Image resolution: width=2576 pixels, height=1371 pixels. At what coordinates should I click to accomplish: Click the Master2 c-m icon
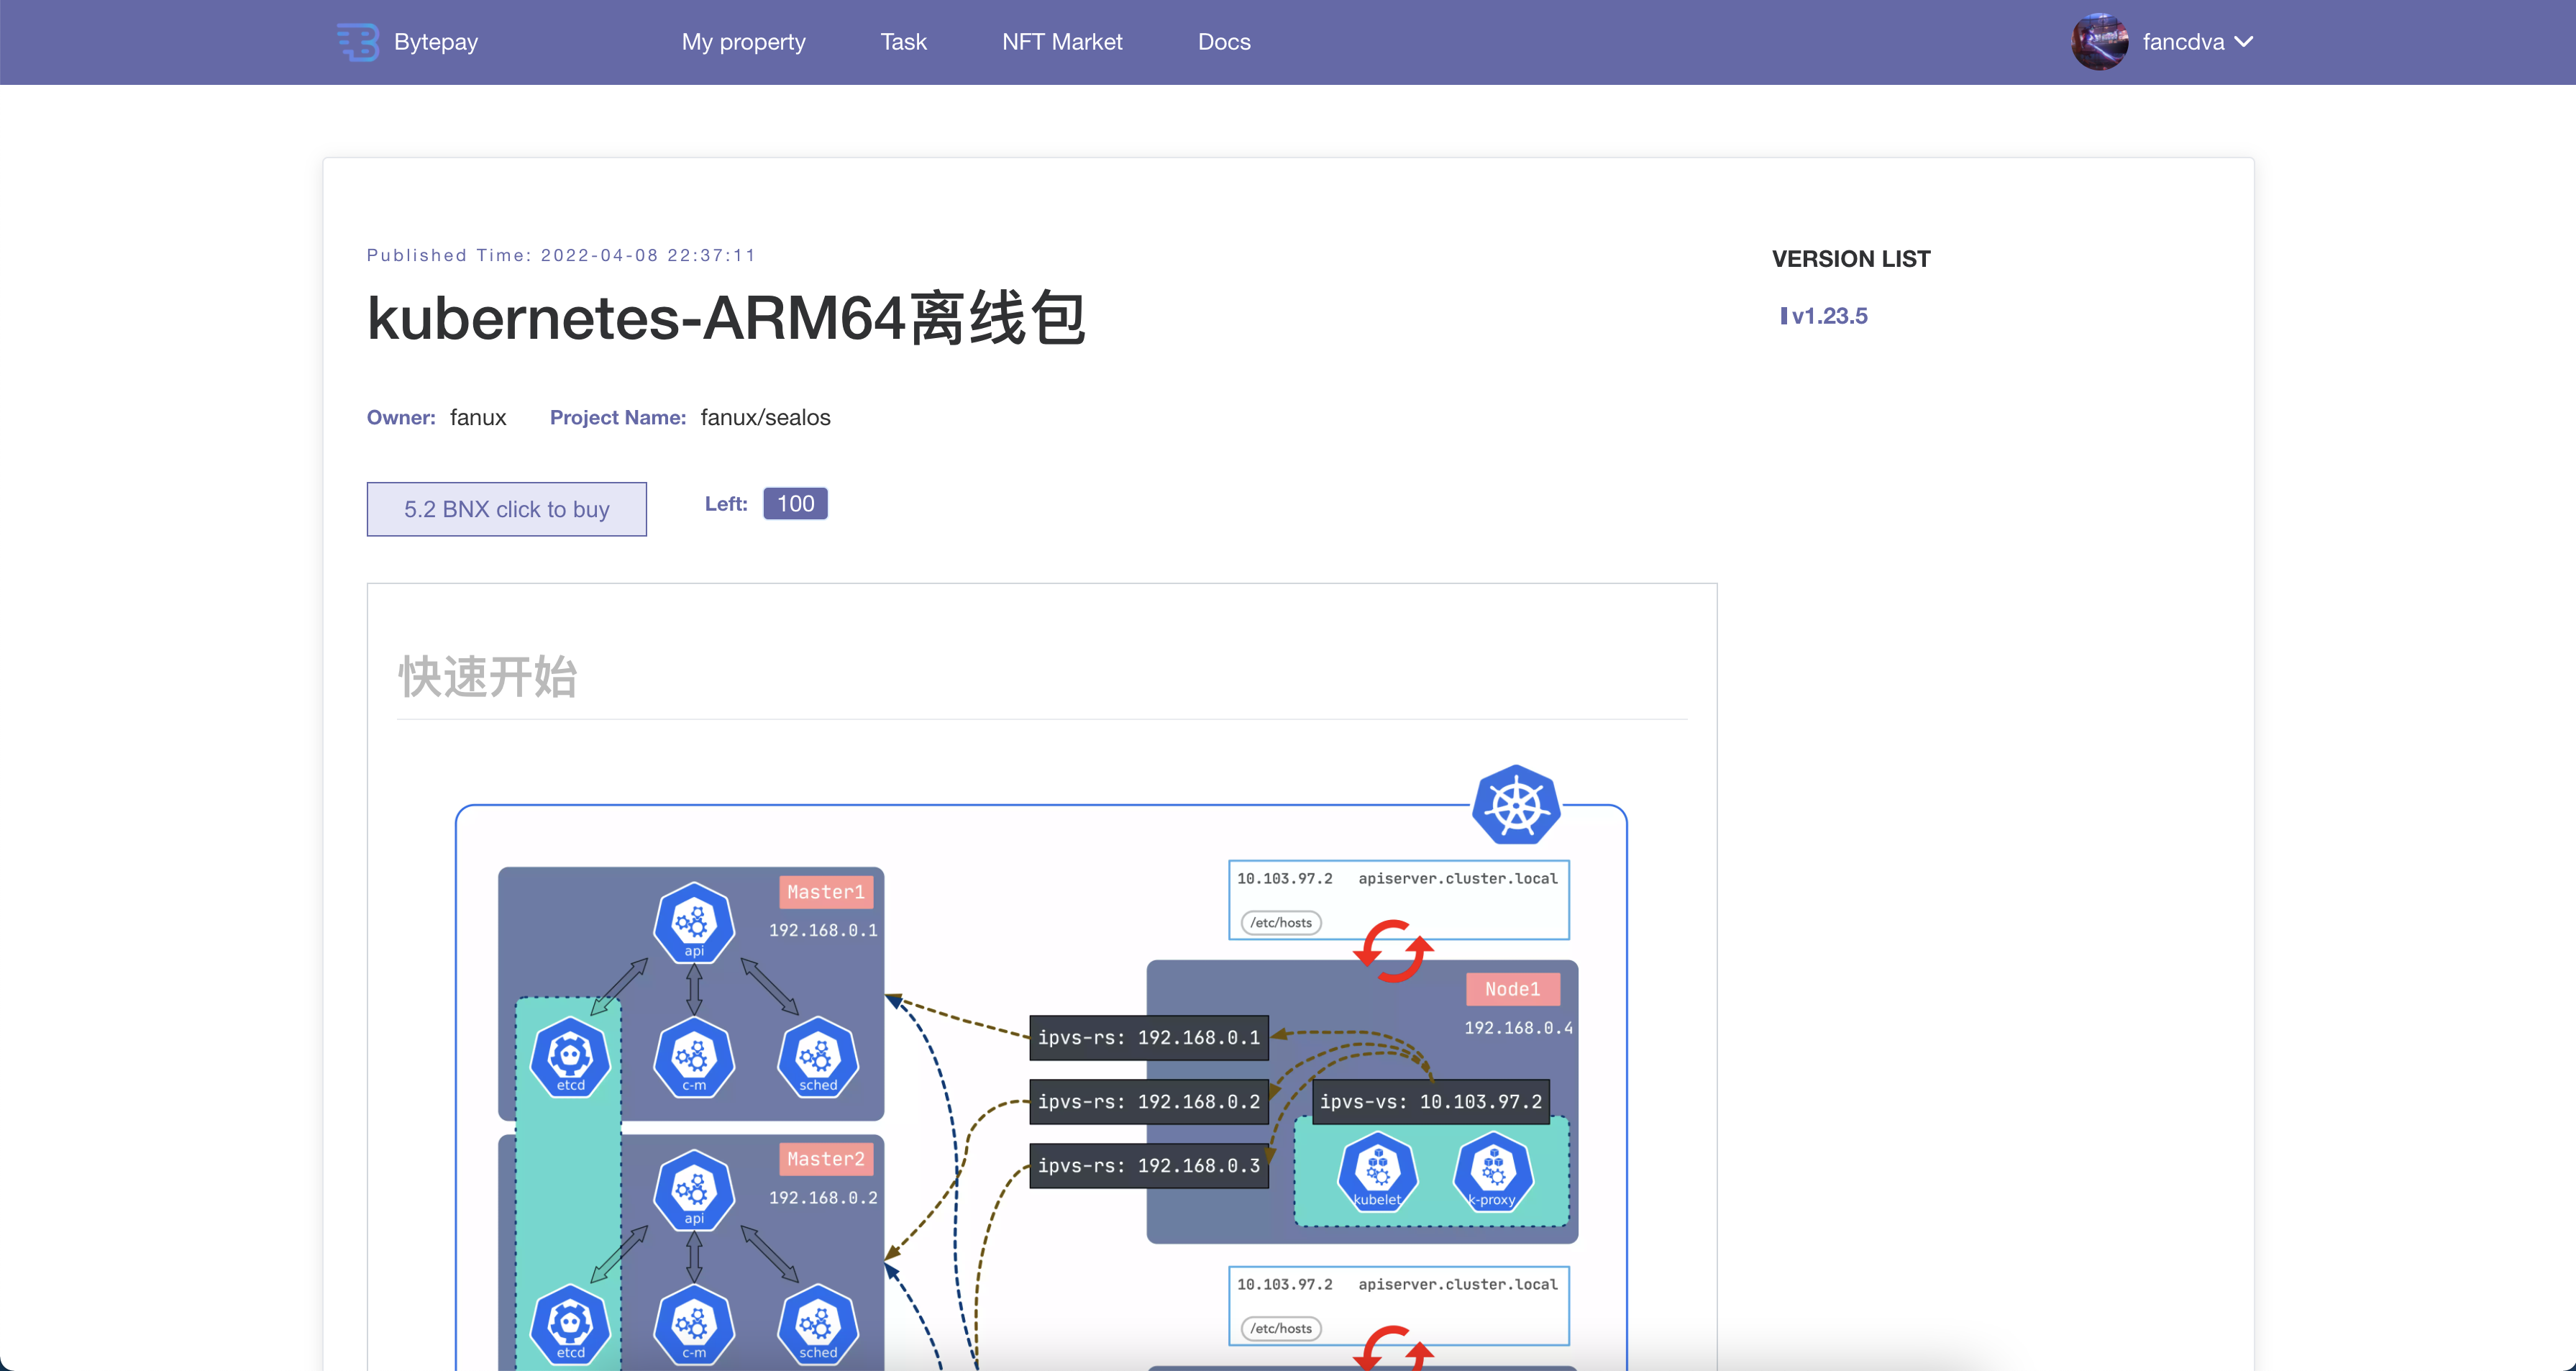694,1324
